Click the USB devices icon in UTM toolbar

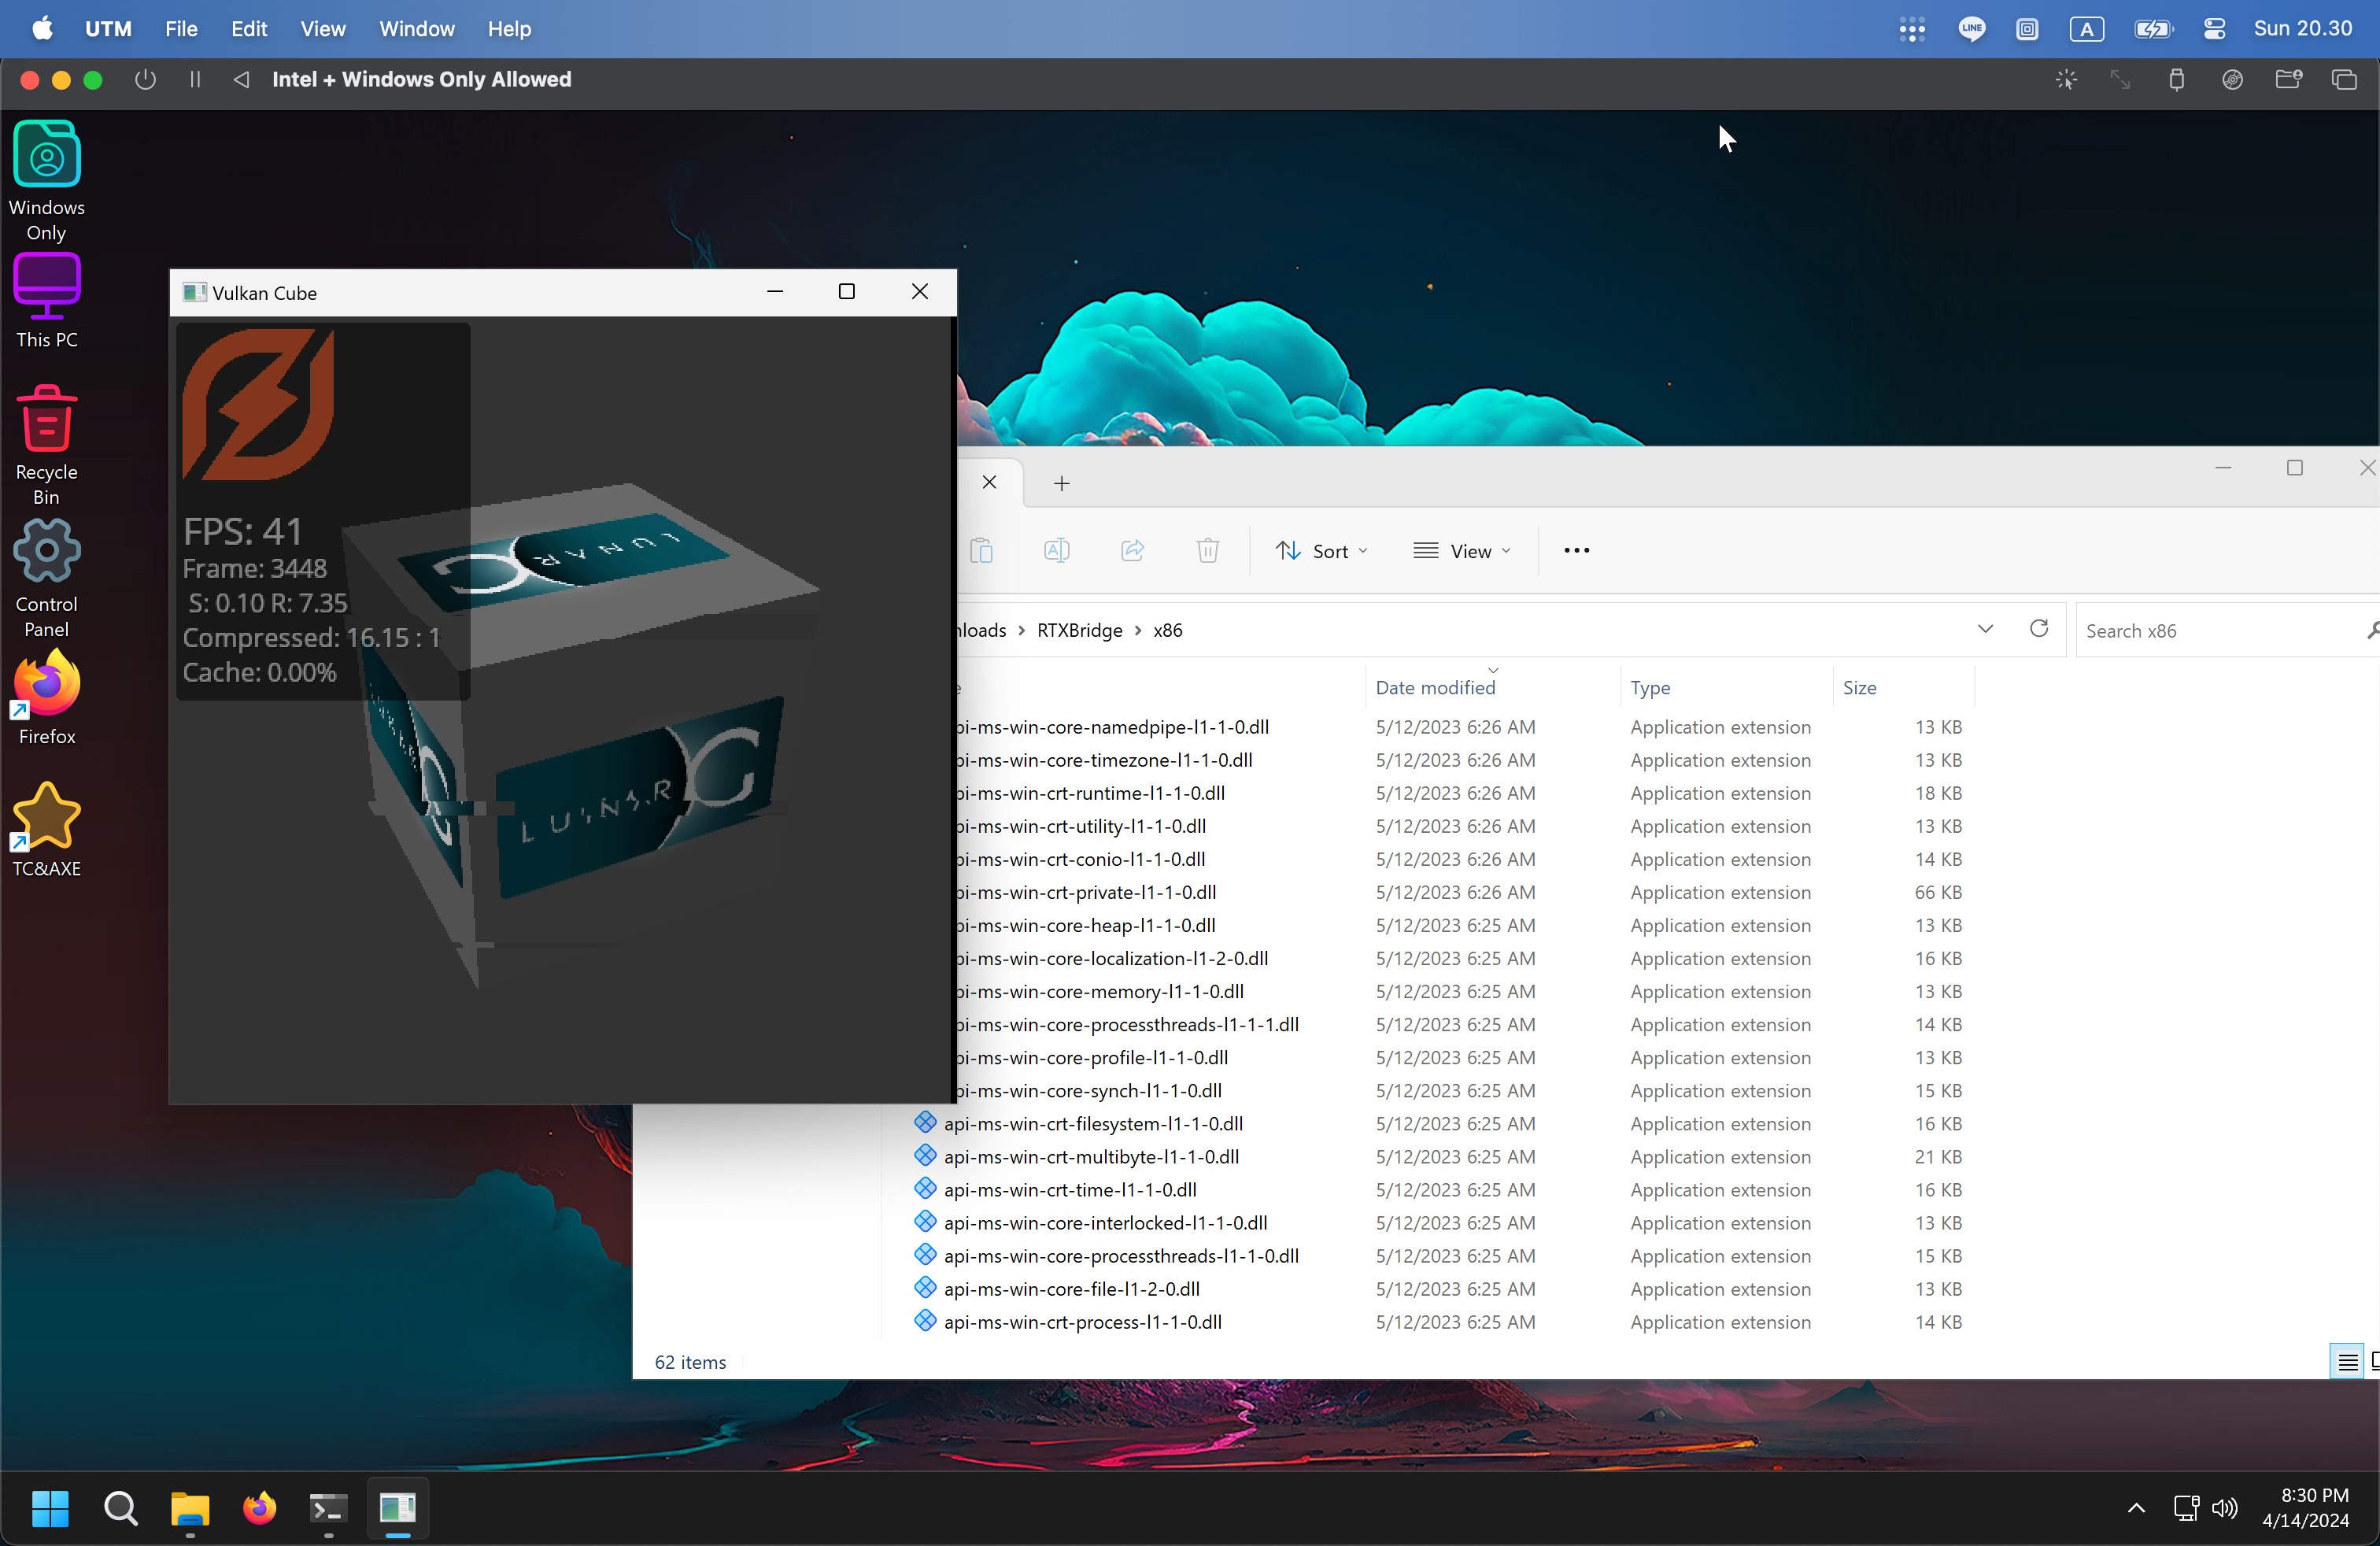[2176, 79]
